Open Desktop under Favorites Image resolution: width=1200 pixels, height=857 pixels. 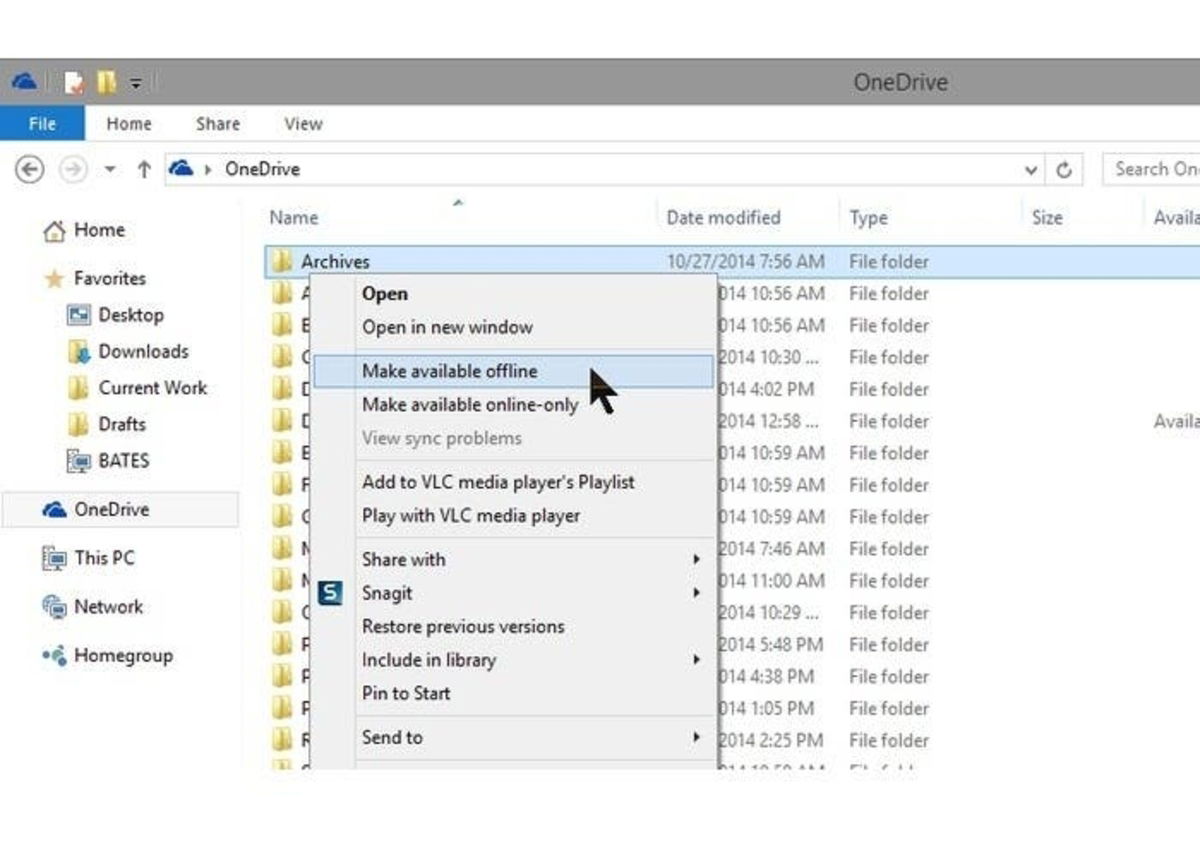(131, 315)
